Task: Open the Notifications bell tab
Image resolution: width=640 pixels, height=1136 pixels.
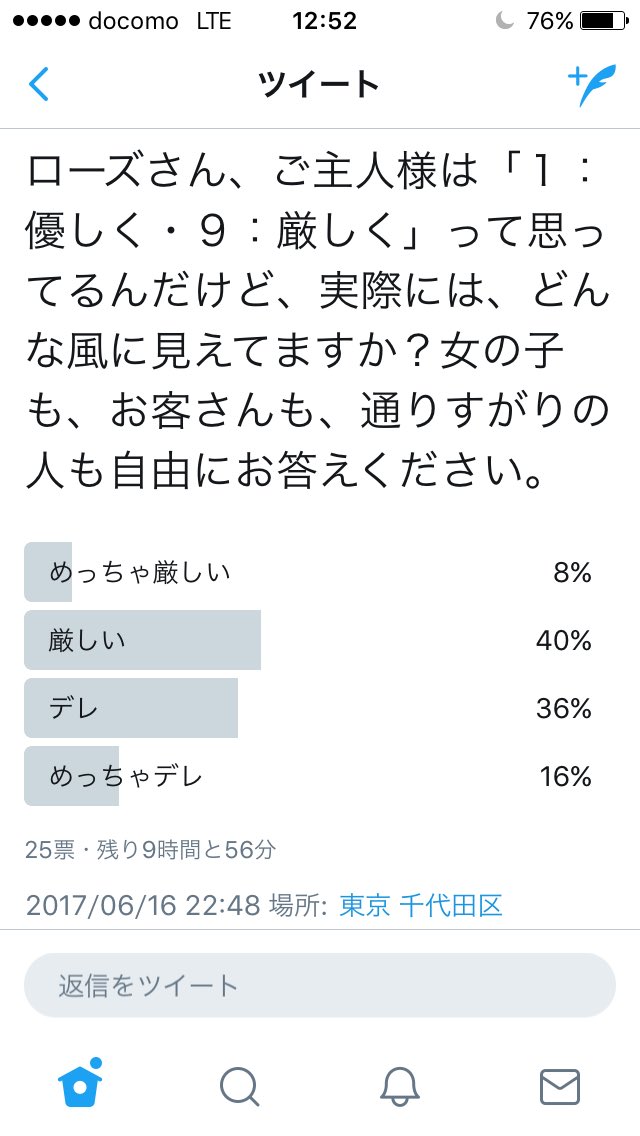Action: pyautogui.click(x=400, y=1087)
